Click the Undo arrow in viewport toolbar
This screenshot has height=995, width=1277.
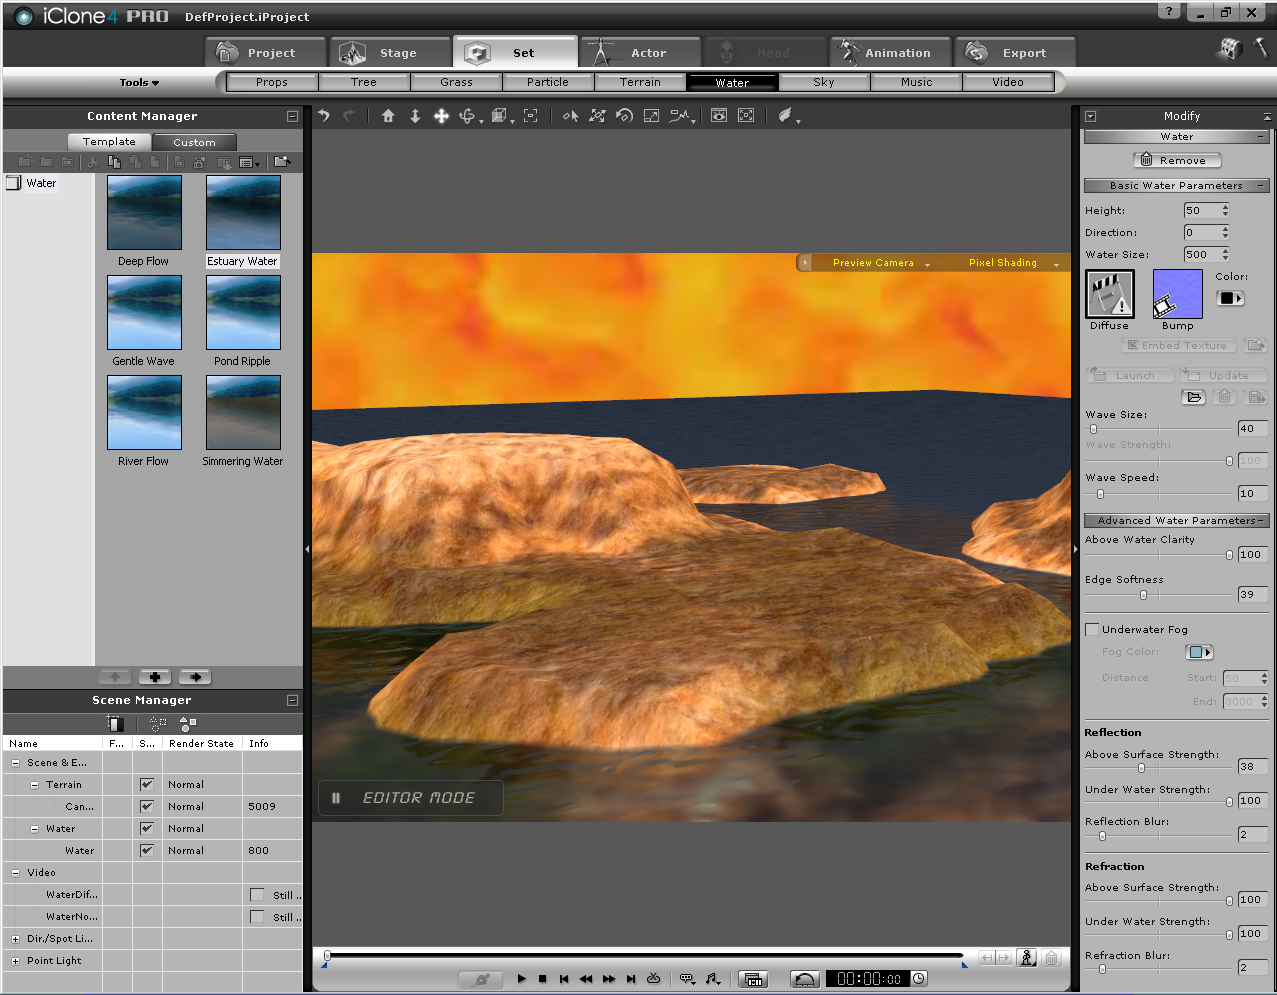(324, 116)
